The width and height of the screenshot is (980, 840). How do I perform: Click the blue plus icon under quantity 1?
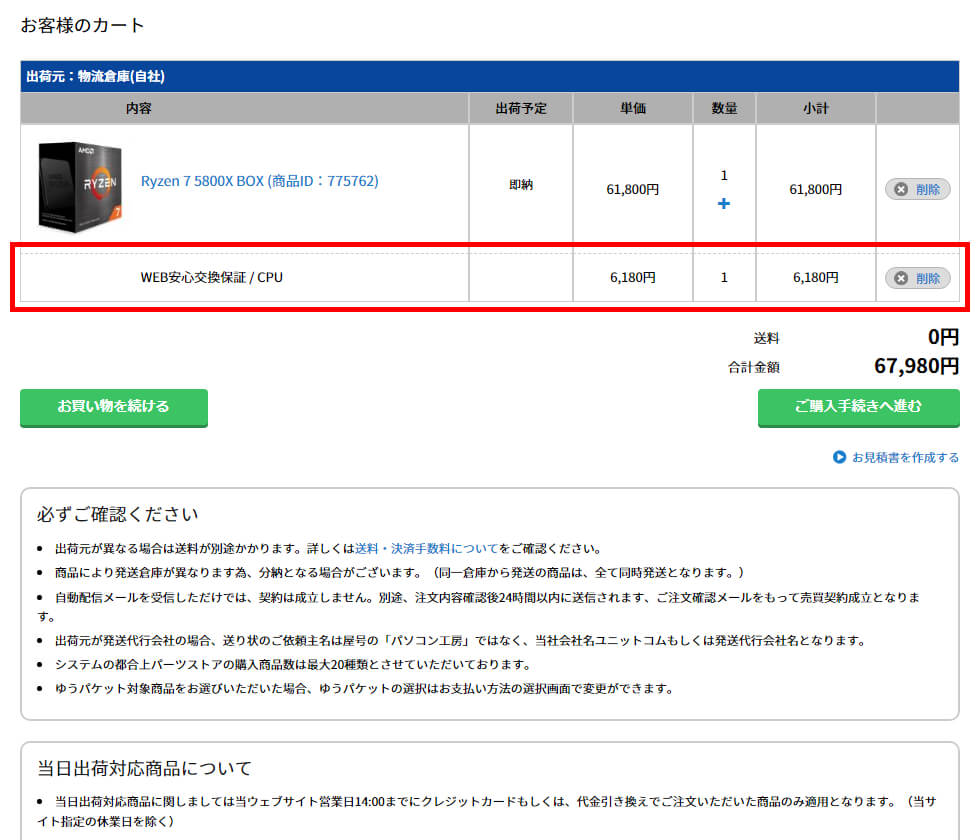click(724, 204)
